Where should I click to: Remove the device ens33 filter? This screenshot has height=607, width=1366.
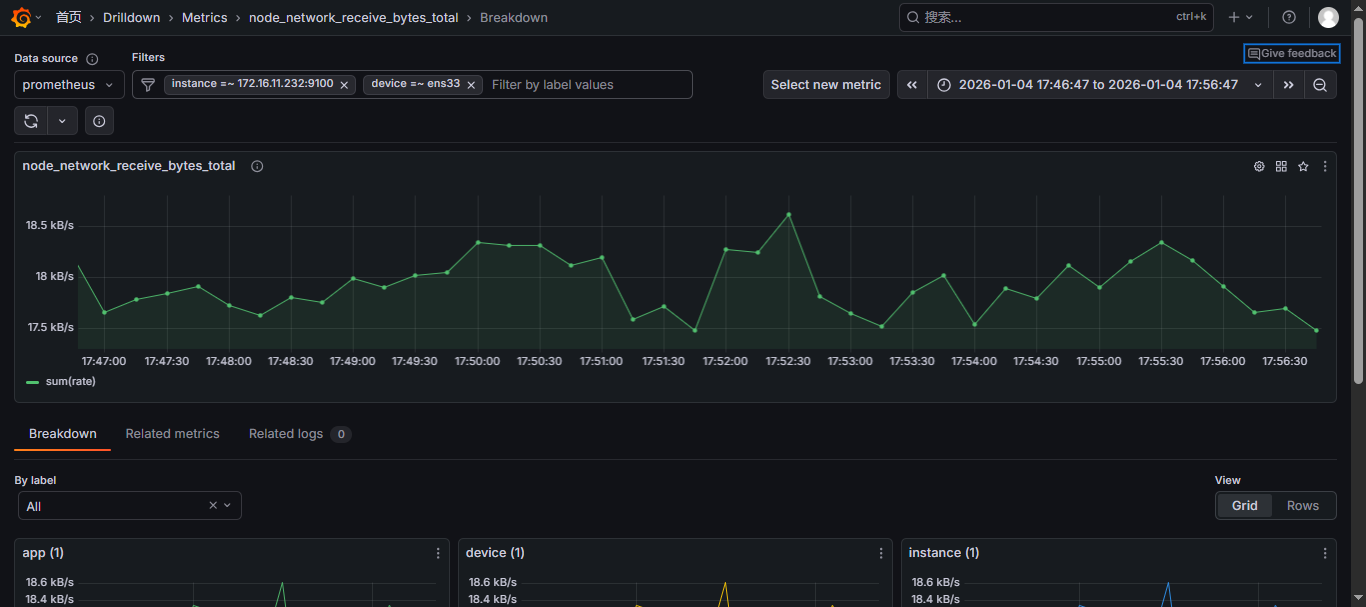click(x=472, y=85)
